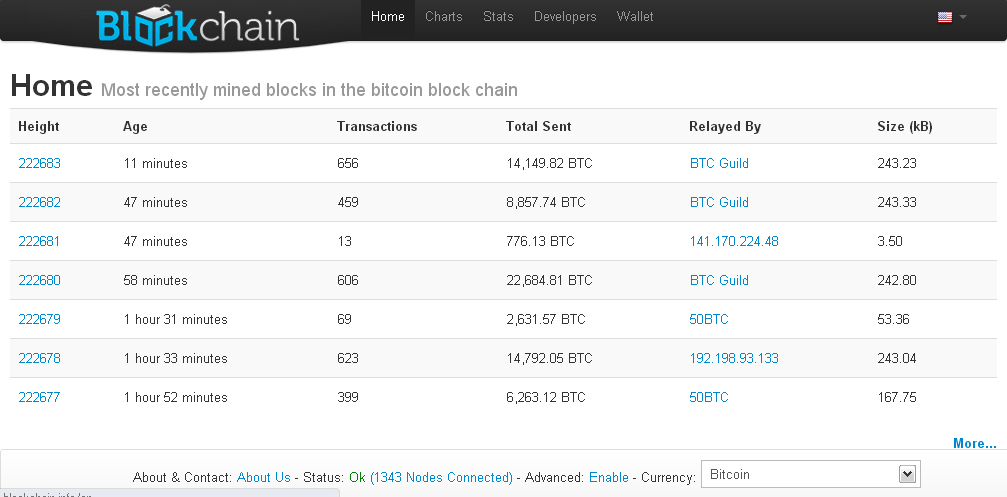Screen dimensions: 1007x497
Task: Go to the Stats page
Action: [x=498, y=17]
